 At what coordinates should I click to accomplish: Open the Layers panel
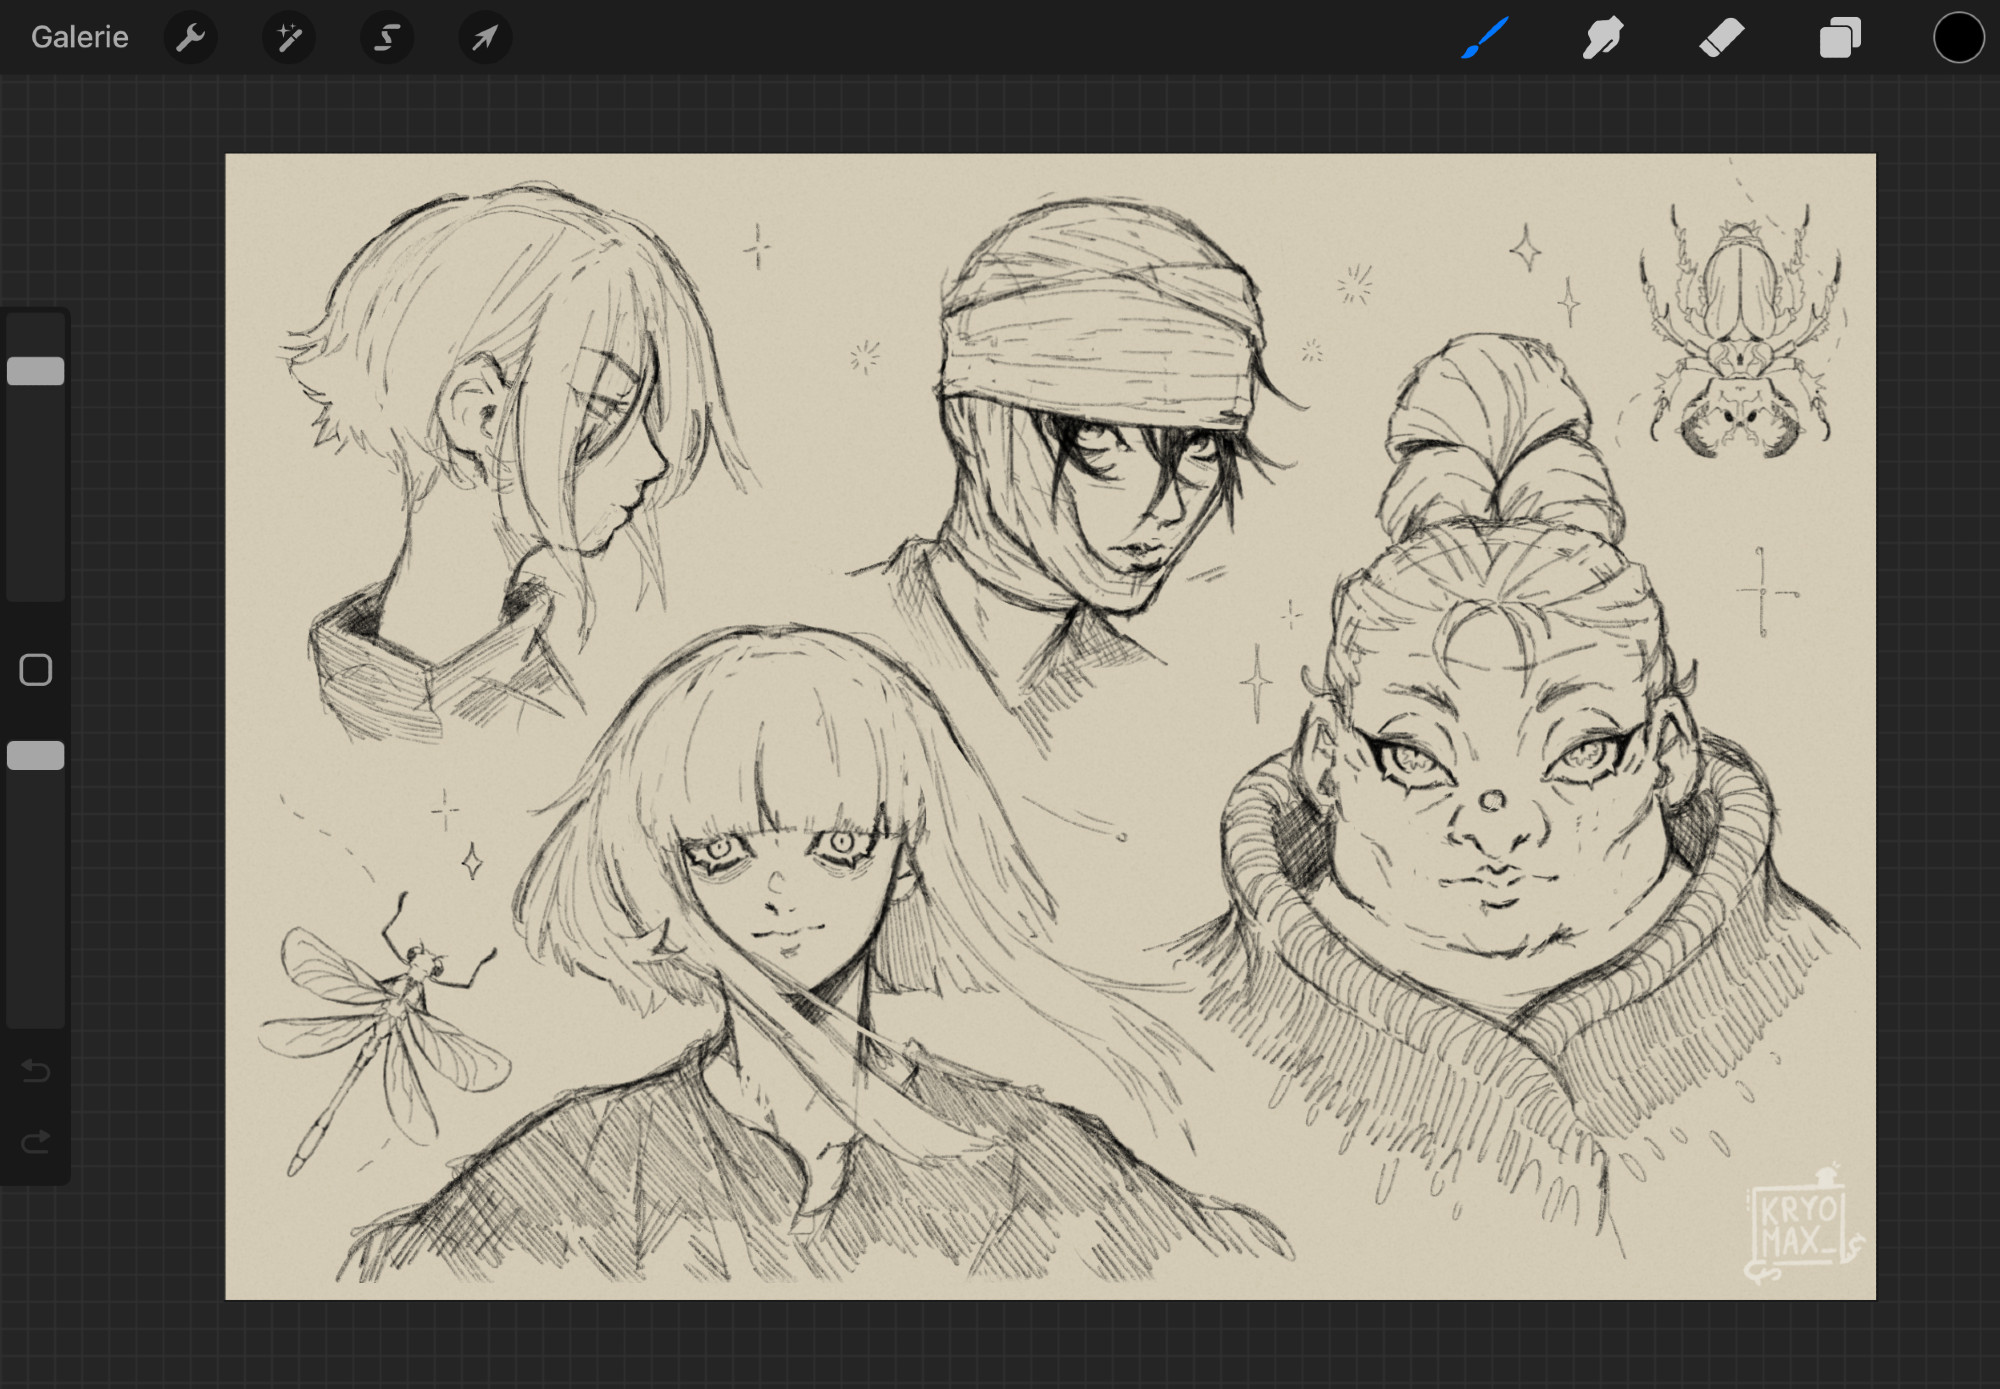click(1839, 38)
